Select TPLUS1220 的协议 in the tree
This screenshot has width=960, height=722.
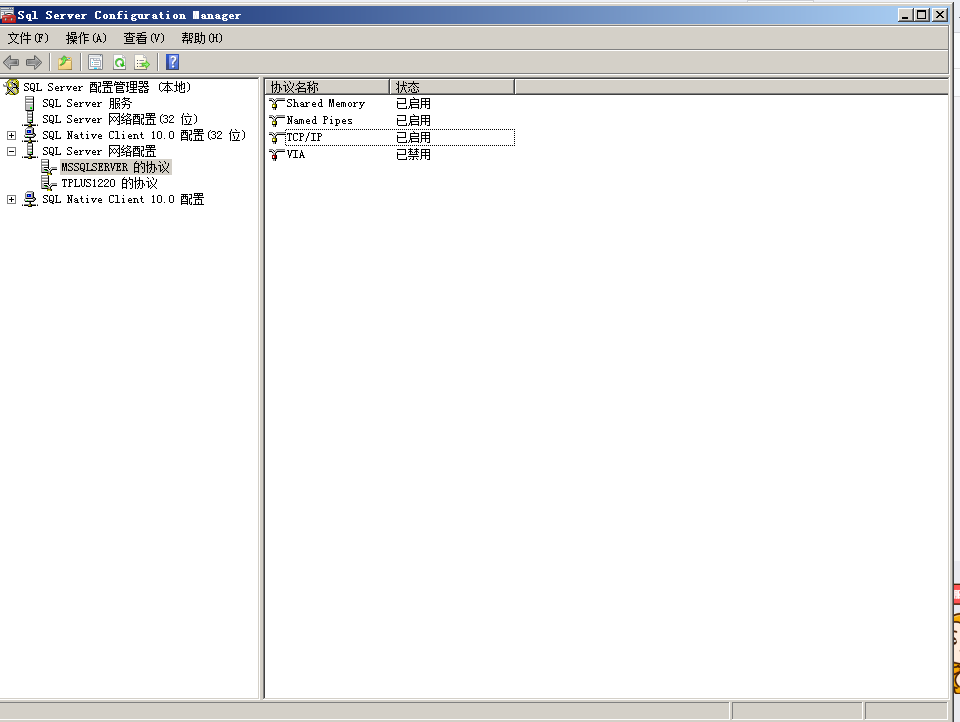click(110, 182)
